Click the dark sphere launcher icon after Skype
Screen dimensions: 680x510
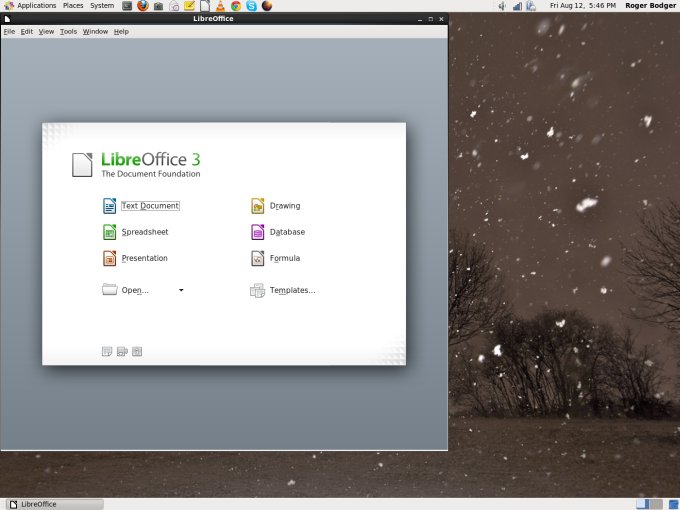click(x=267, y=6)
